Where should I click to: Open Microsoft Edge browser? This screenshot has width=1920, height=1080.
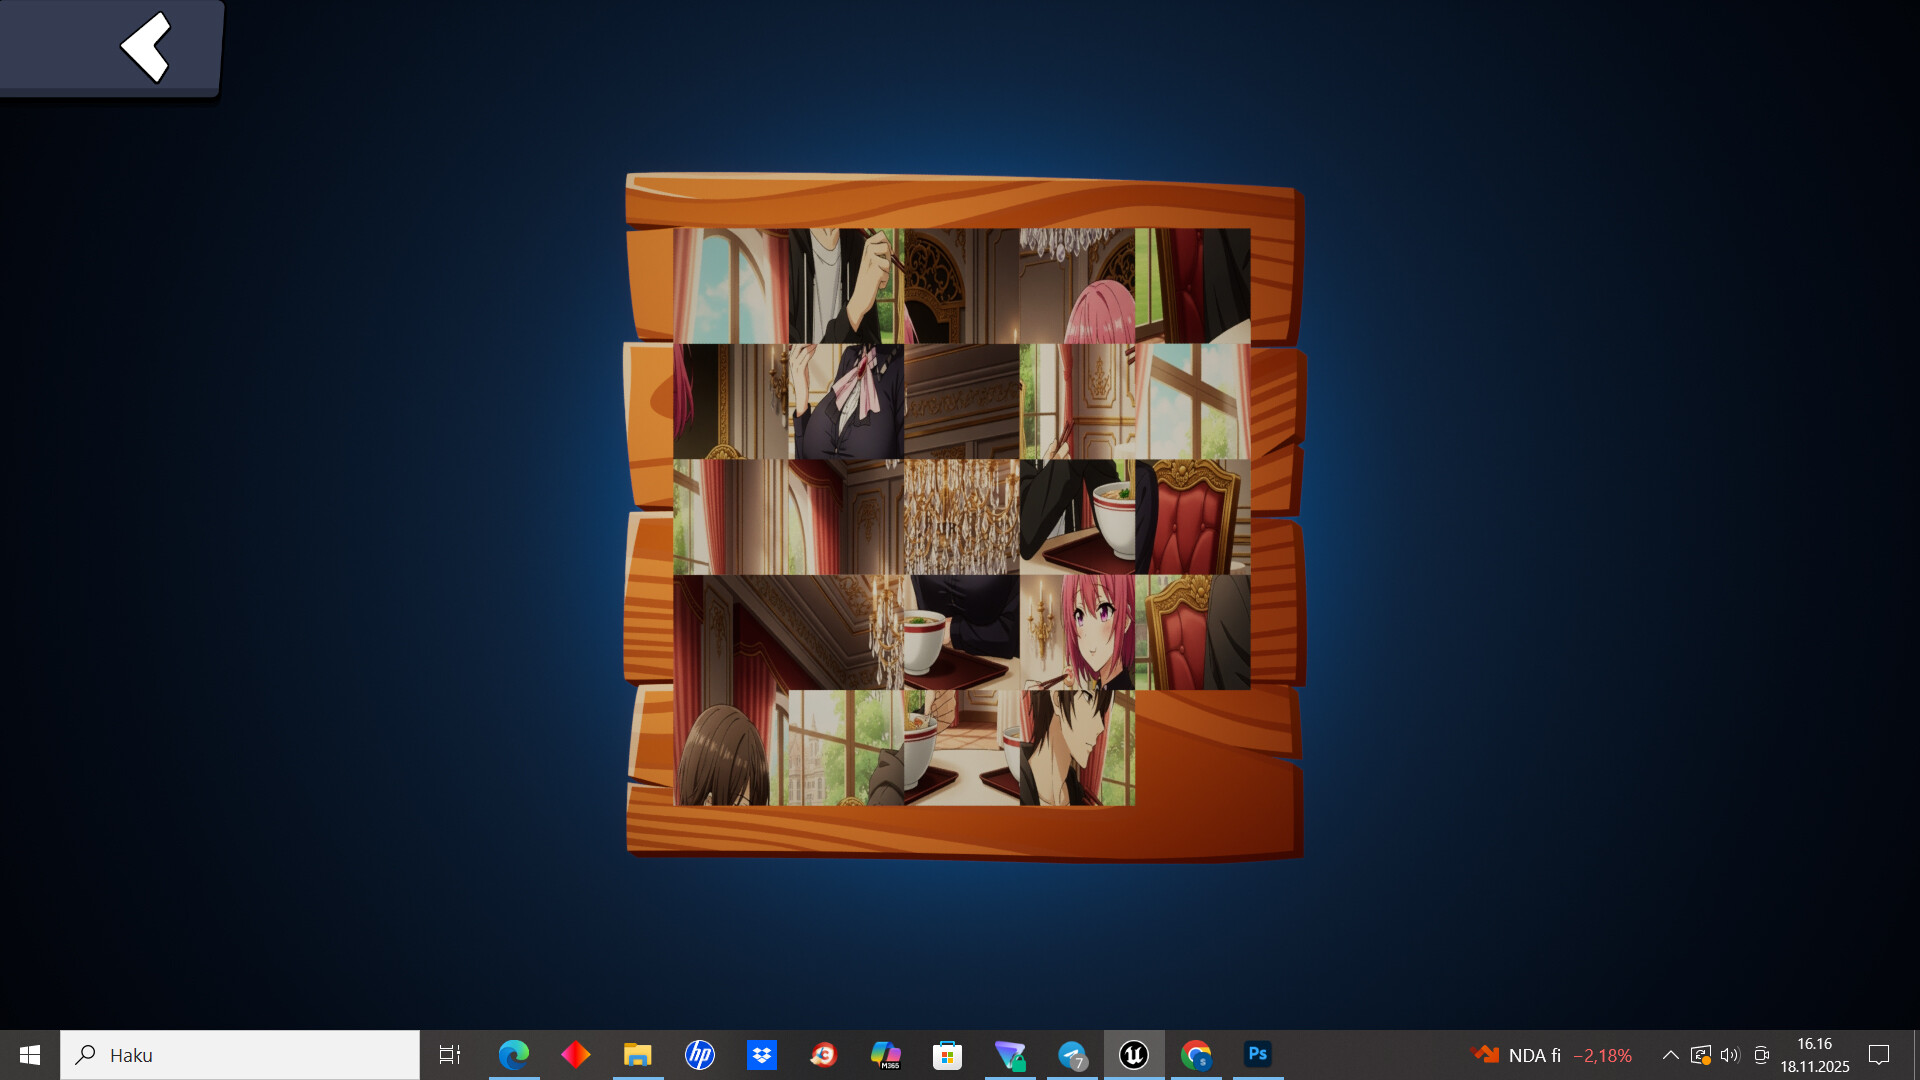[x=514, y=1054]
